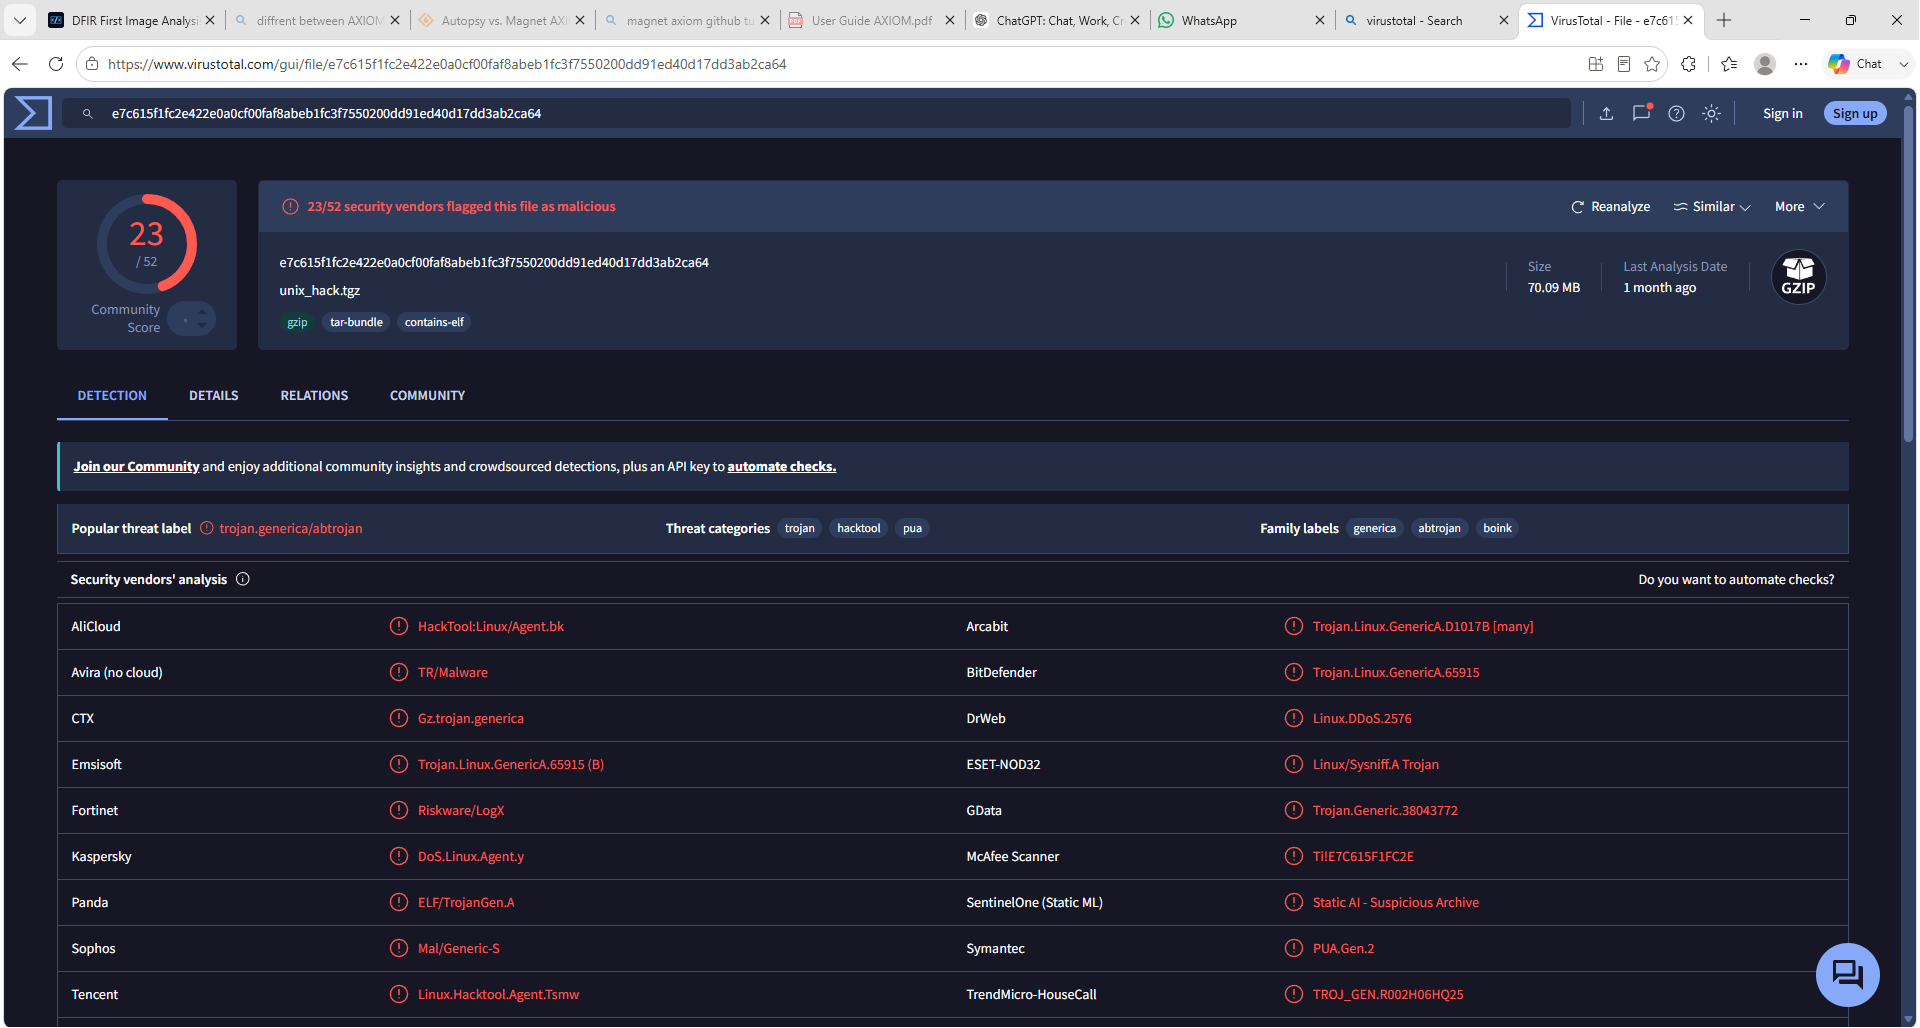This screenshot has width=1920, height=1028.
Task: Open the reader view icon in address bar
Action: click(1624, 64)
